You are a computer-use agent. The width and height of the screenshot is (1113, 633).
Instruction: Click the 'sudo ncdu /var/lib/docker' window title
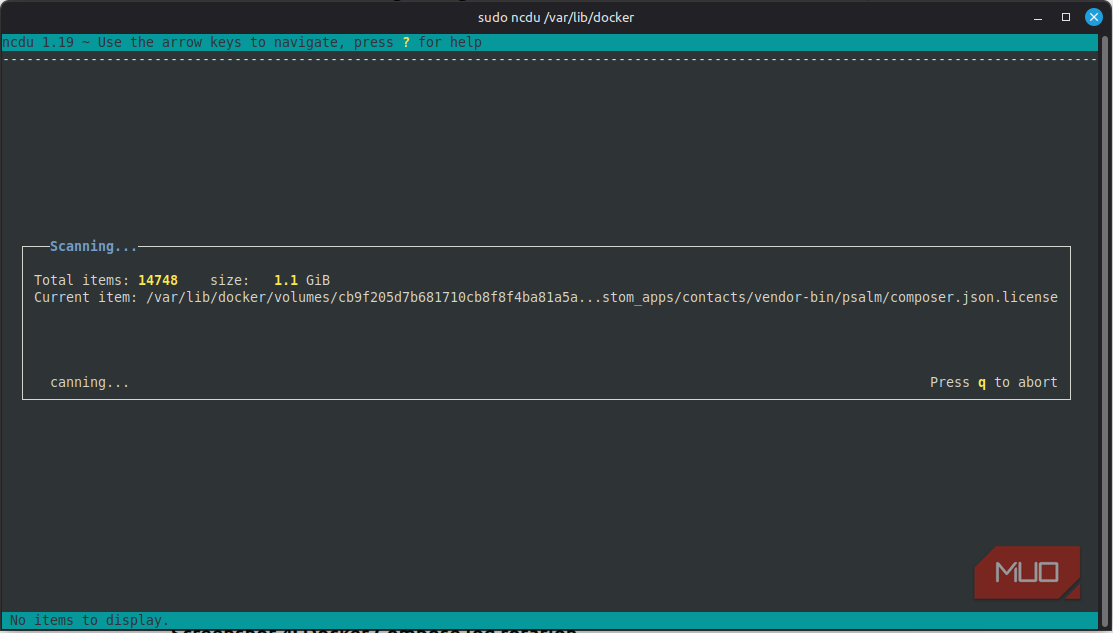[556, 17]
